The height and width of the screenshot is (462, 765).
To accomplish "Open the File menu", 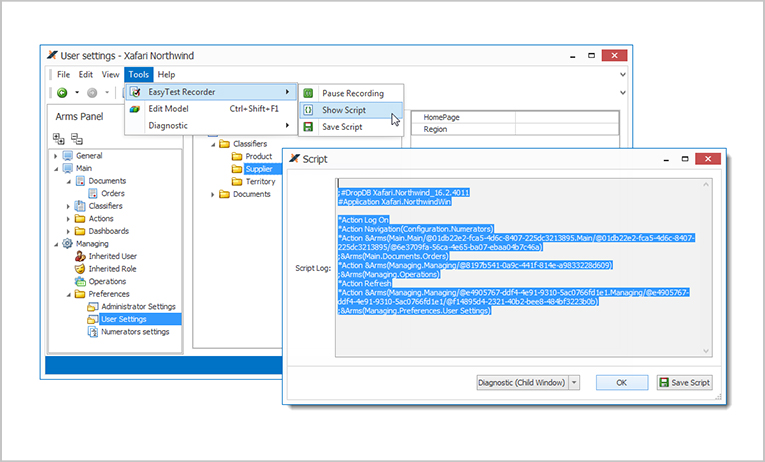I will coord(63,75).
